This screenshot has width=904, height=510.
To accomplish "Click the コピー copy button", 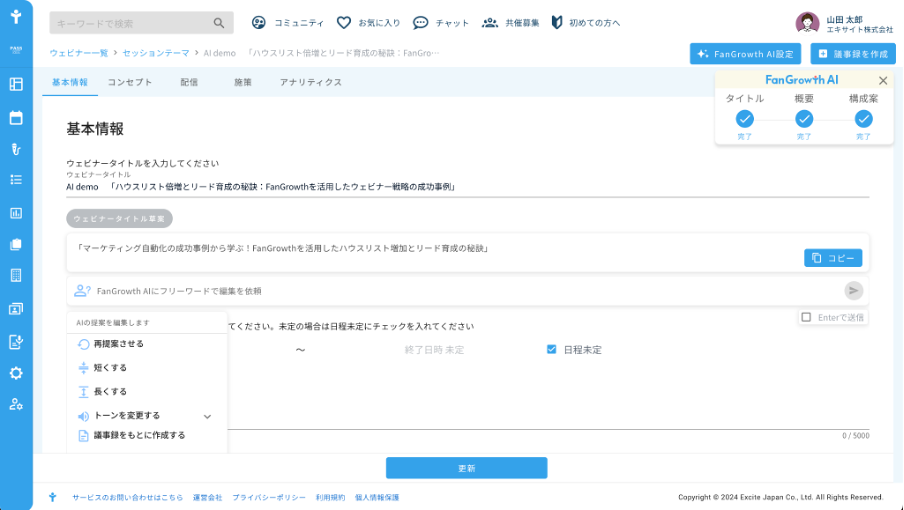I will [833, 258].
